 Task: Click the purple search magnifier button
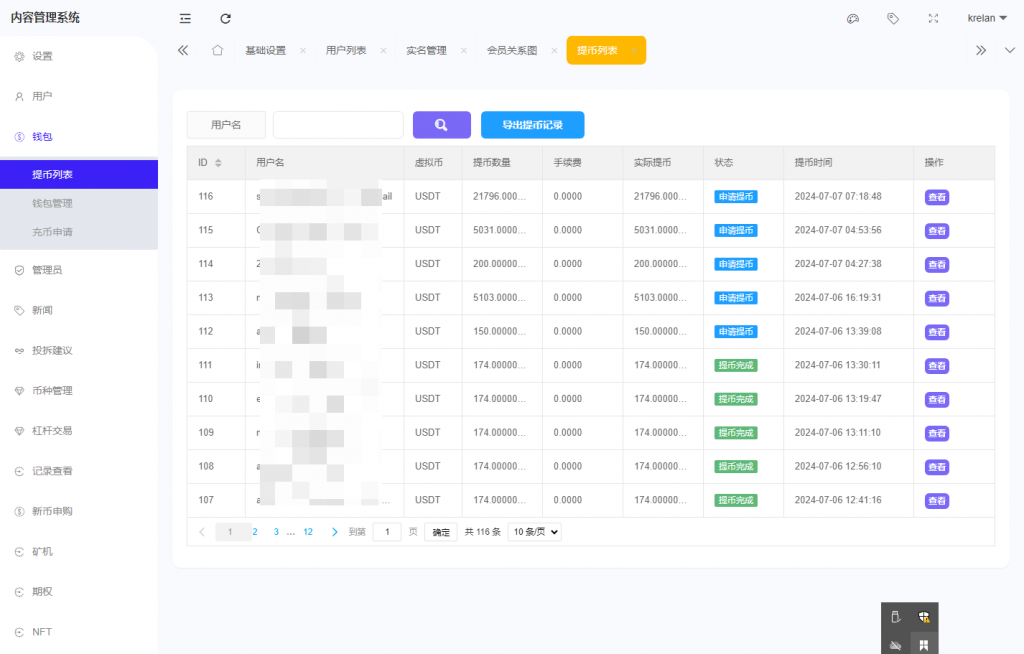pyautogui.click(x=441, y=125)
